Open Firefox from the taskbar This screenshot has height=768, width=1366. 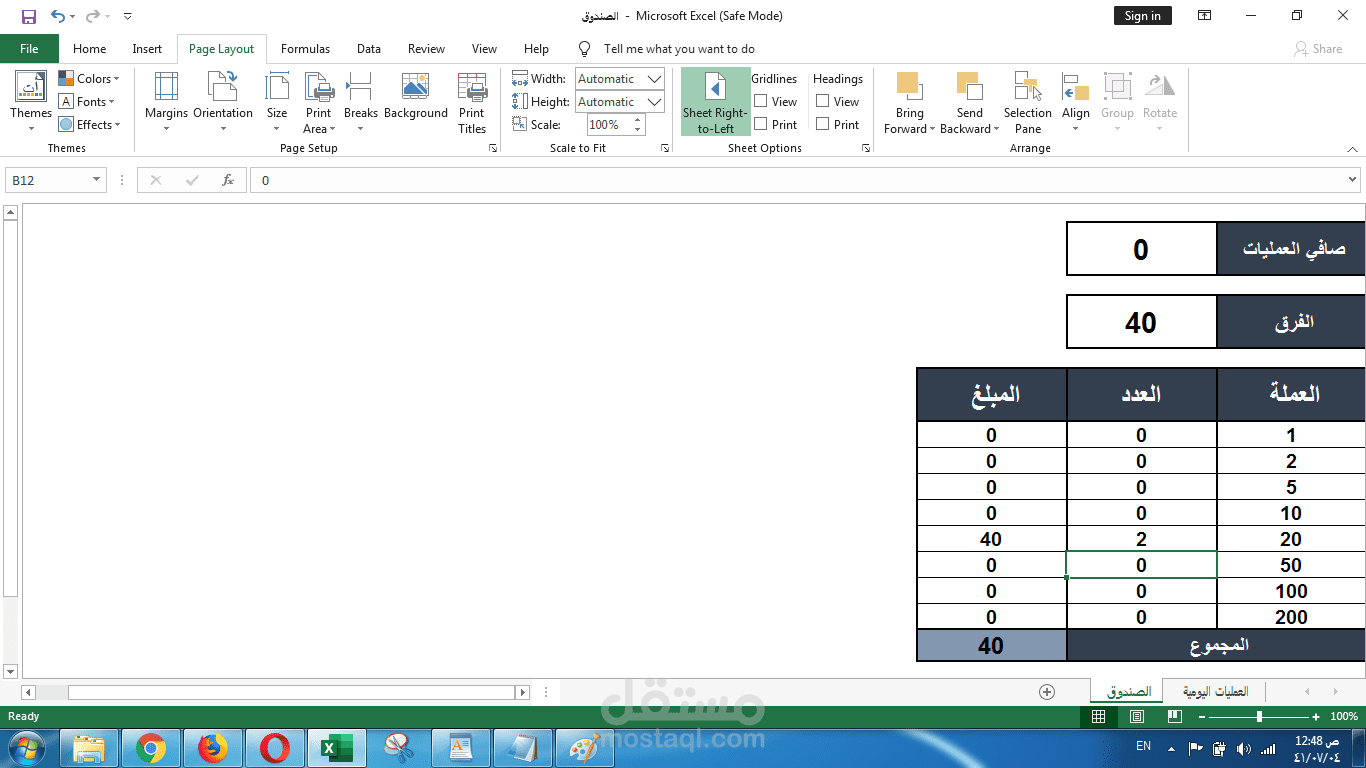click(212, 748)
